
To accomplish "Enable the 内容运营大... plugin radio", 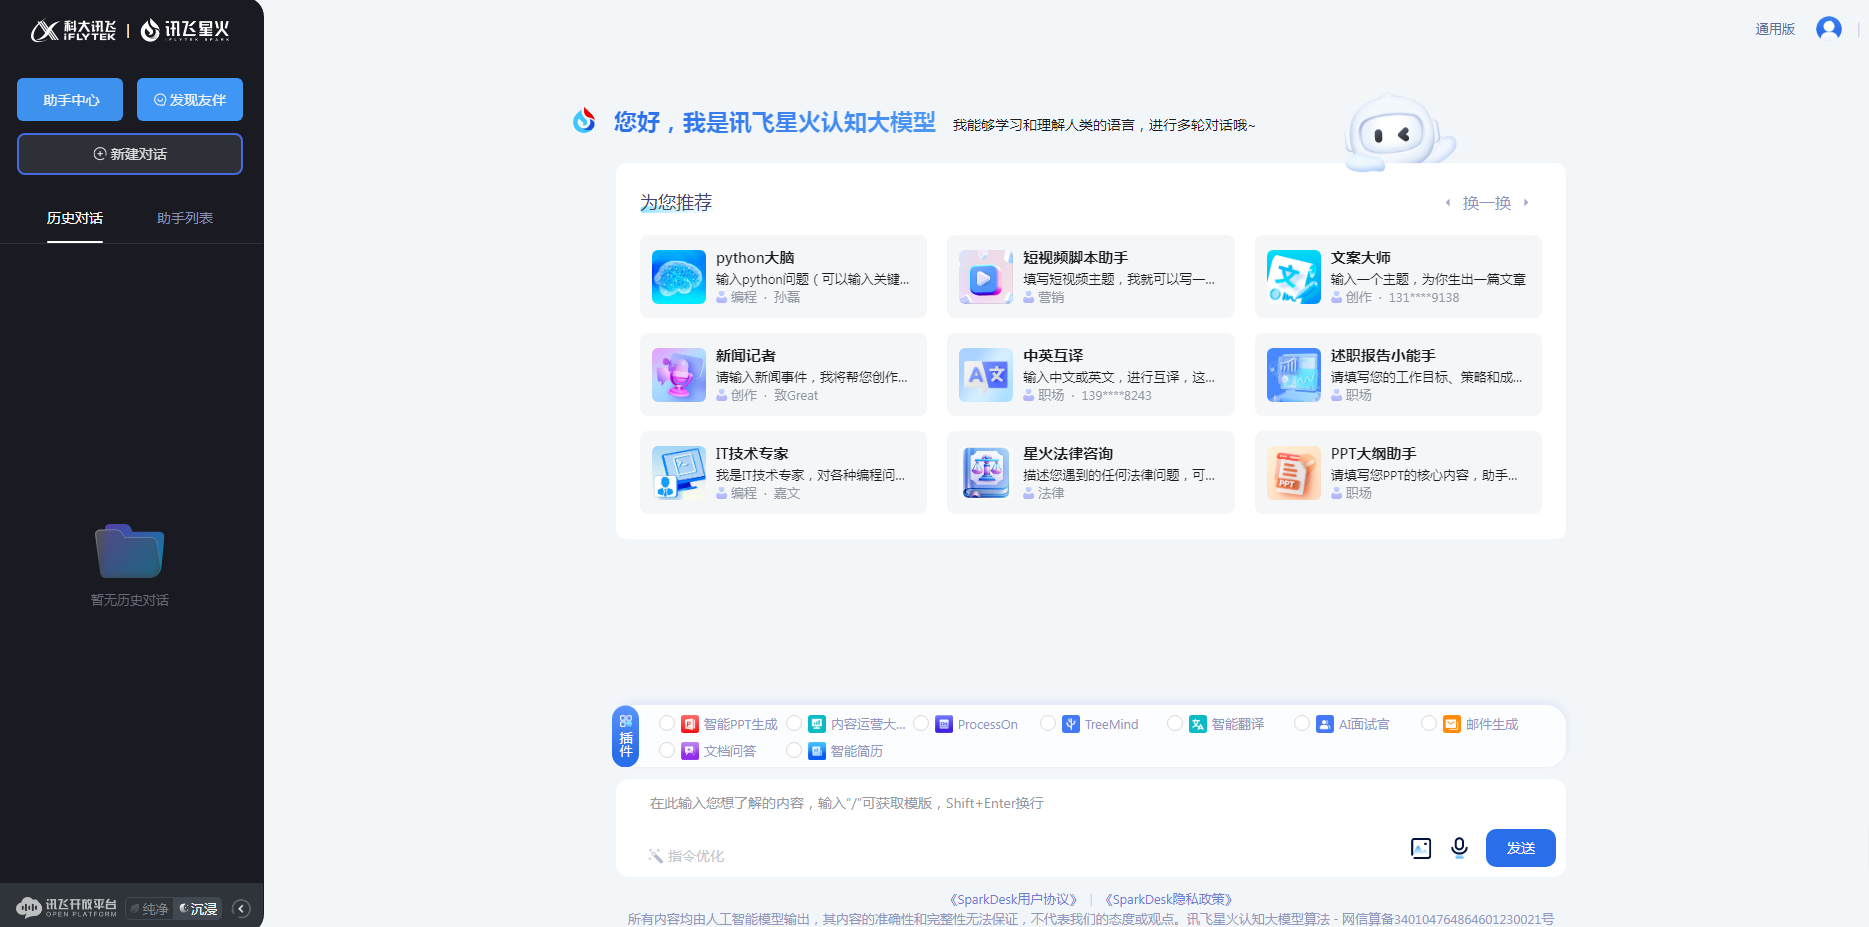I will pos(794,723).
